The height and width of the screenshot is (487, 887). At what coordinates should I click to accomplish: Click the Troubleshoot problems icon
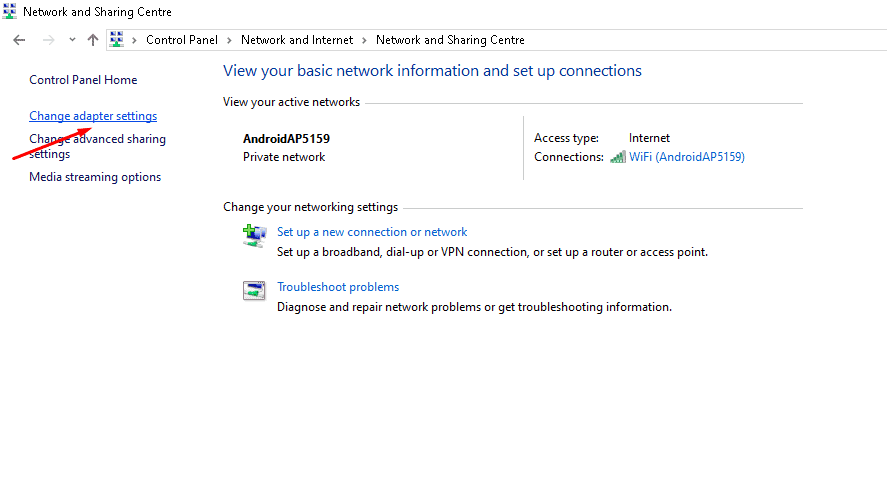[254, 291]
